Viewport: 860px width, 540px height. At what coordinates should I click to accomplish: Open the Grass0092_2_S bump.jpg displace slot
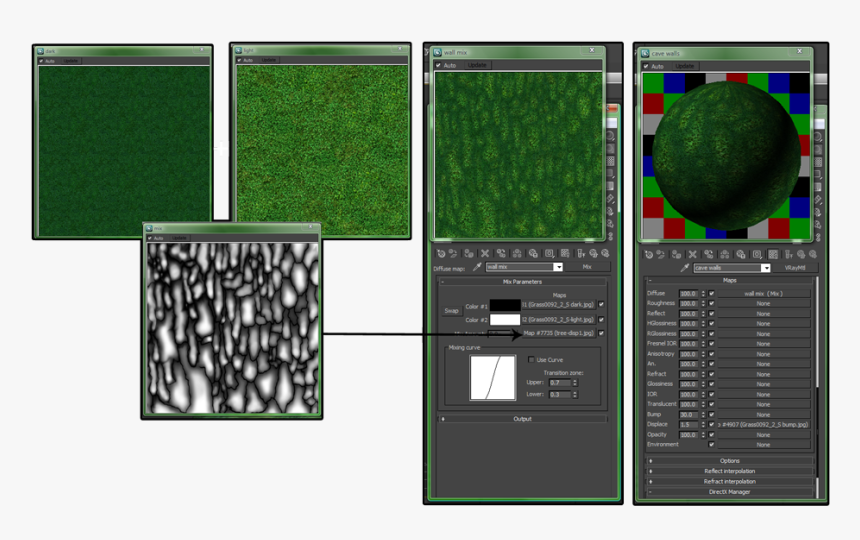(763, 424)
